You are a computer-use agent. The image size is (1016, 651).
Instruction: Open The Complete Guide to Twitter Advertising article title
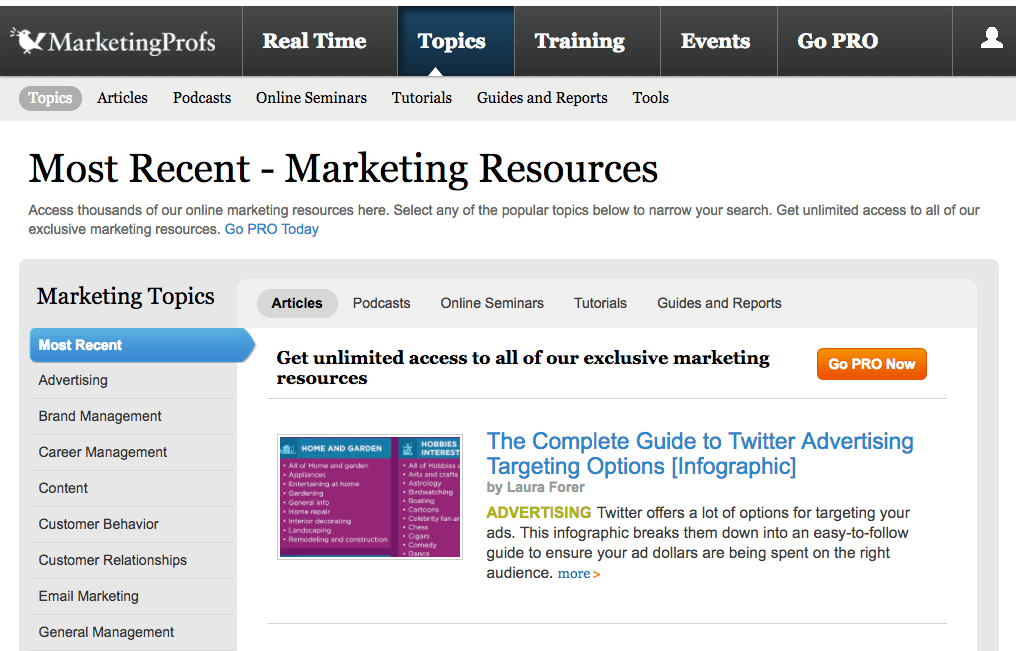(700, 453)
